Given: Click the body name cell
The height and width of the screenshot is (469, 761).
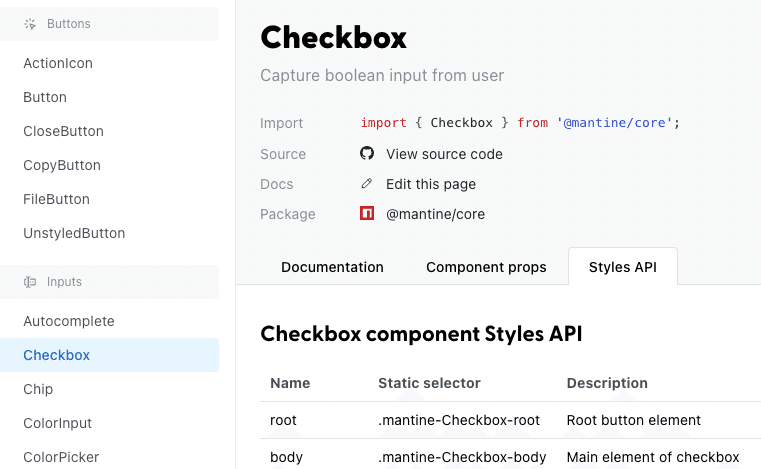Looking at the screenshot, I should [x=286, y=457].
